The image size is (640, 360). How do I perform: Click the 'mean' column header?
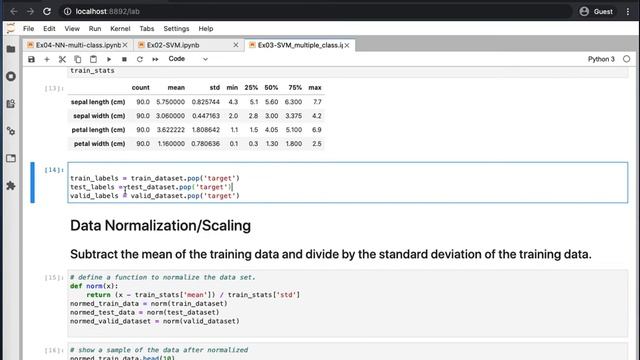pyautogui.click(x=176, y=88)
